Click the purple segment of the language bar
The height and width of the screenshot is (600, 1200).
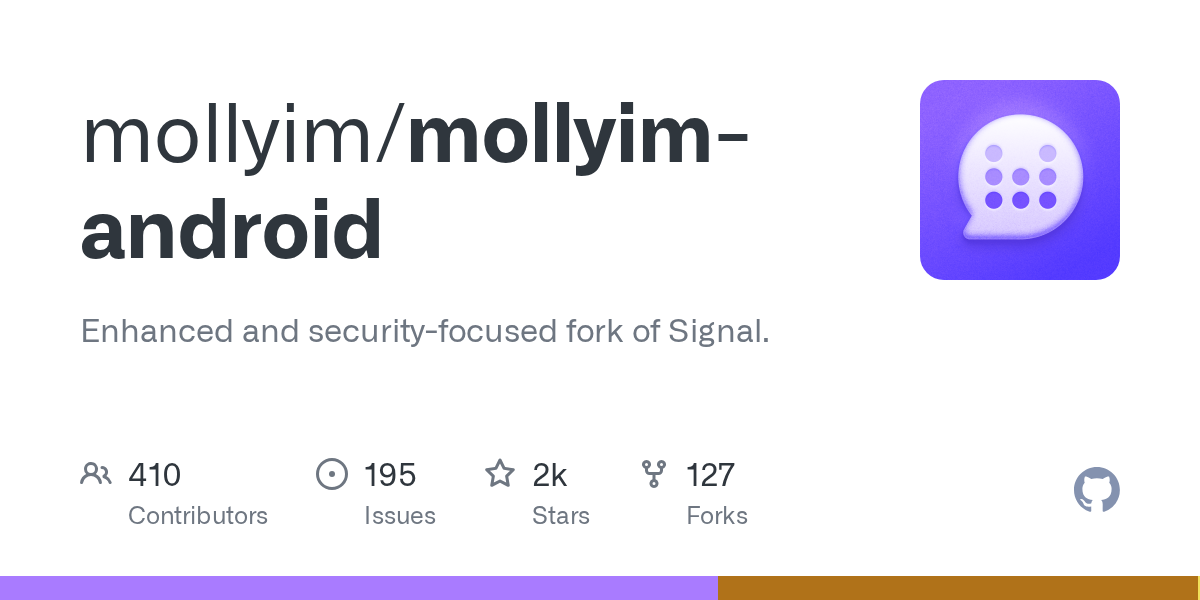358,588
